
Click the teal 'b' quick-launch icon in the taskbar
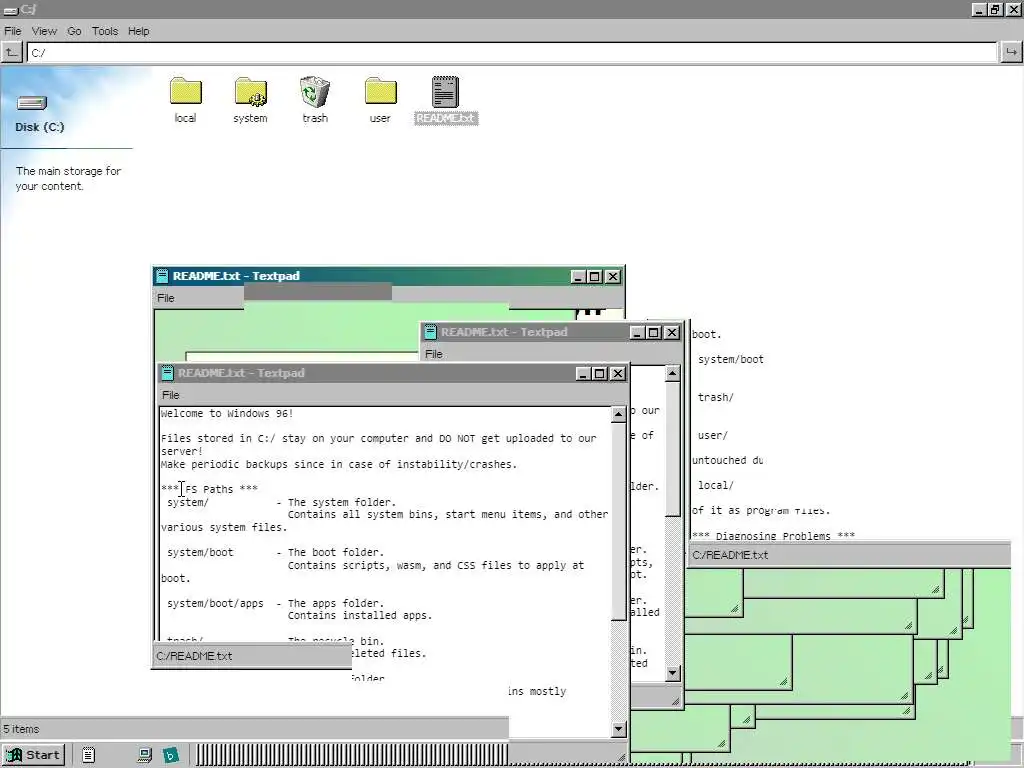click(170, 755)
